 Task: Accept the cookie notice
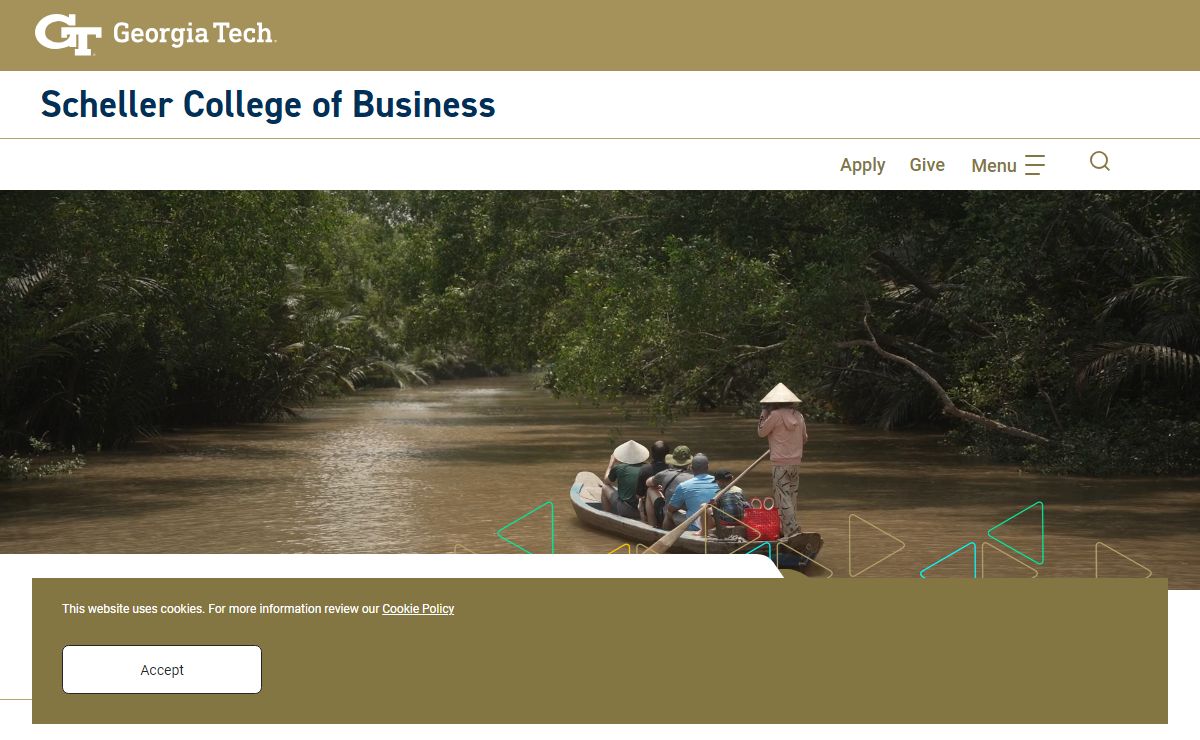pos(162,669)
